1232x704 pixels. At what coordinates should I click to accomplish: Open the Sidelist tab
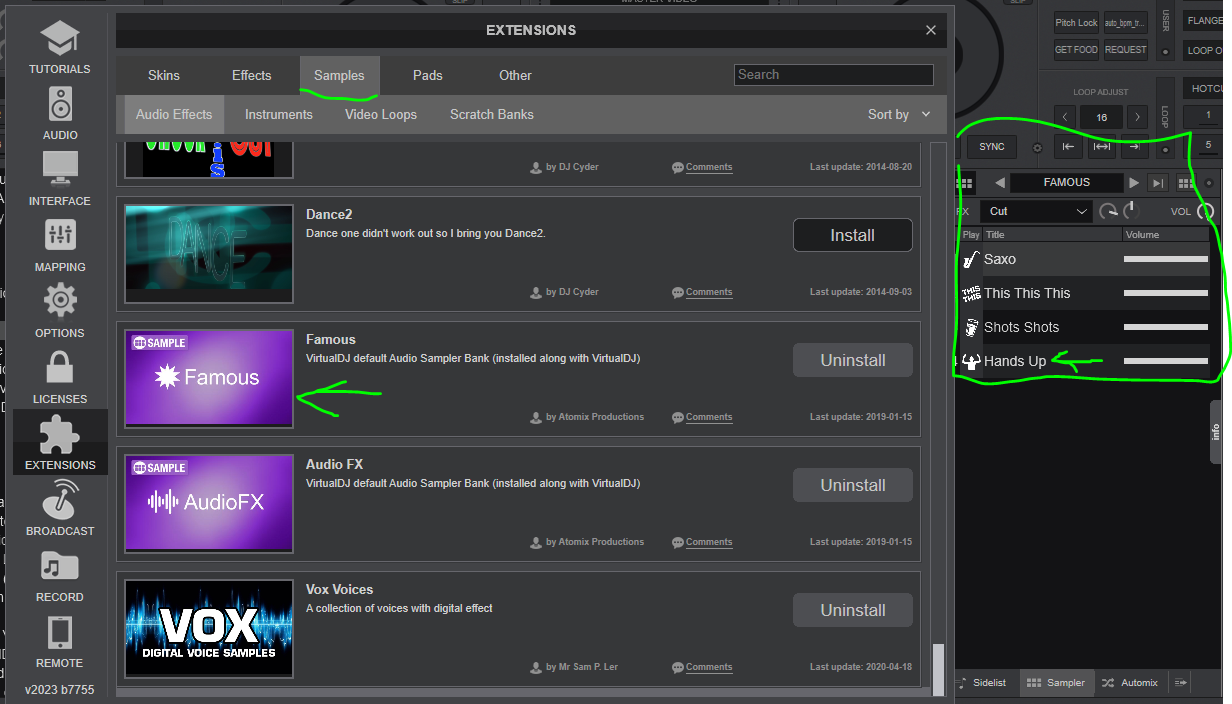987,683
